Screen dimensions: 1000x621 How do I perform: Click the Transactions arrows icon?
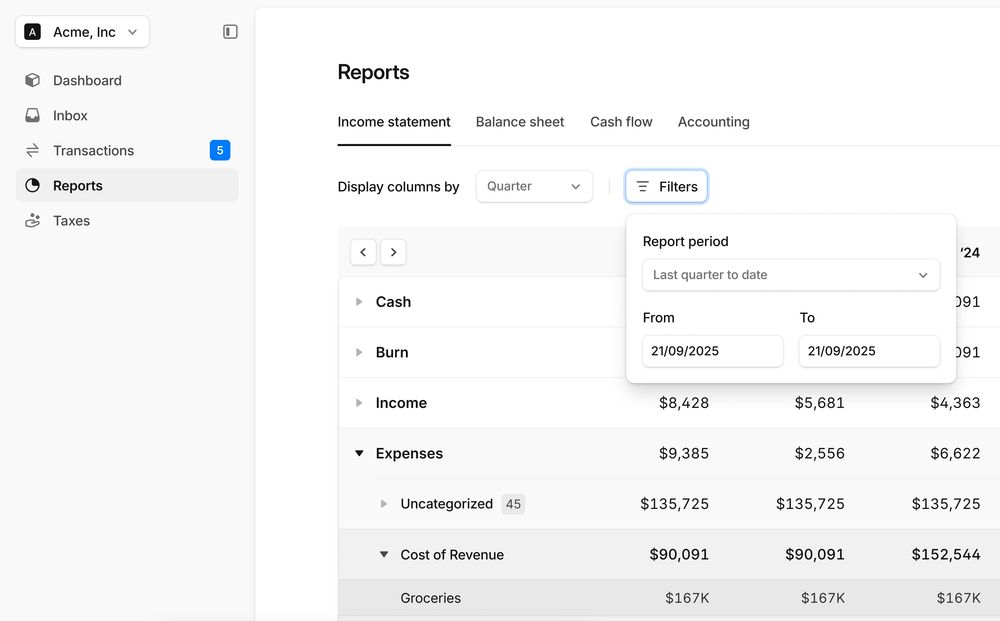33,150
